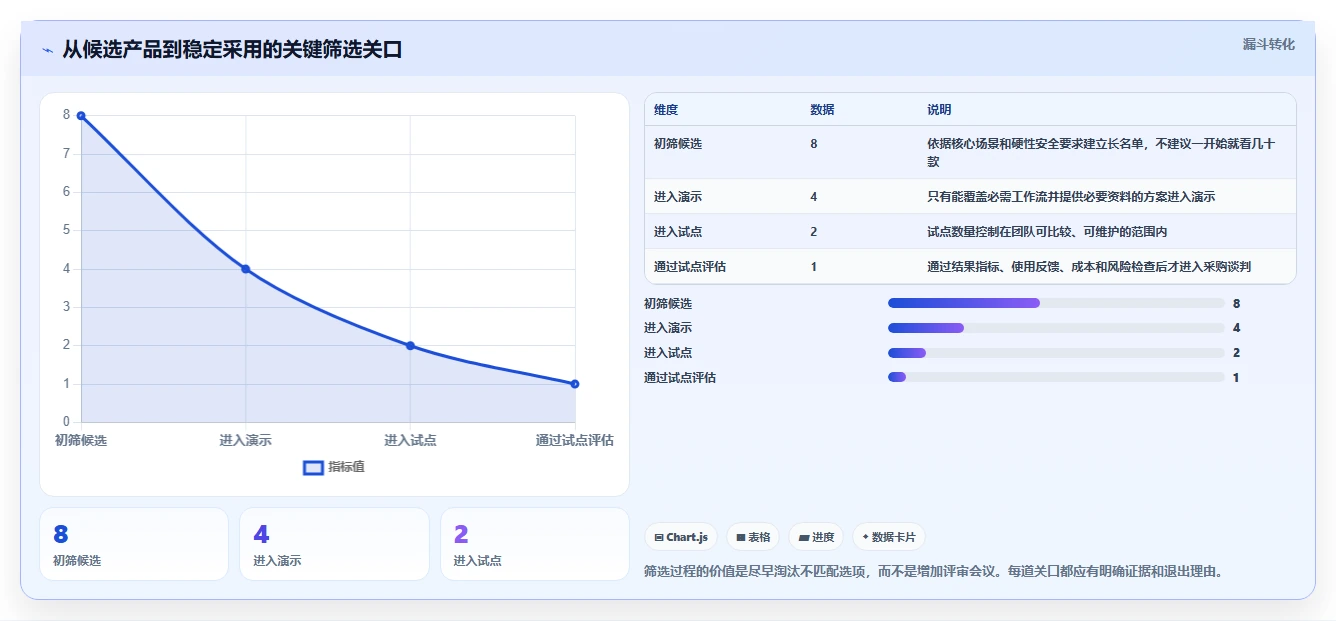Click the 进入演示 progress bar
This screenshot has height=621, width=1336.
[x=1056, y=328]
